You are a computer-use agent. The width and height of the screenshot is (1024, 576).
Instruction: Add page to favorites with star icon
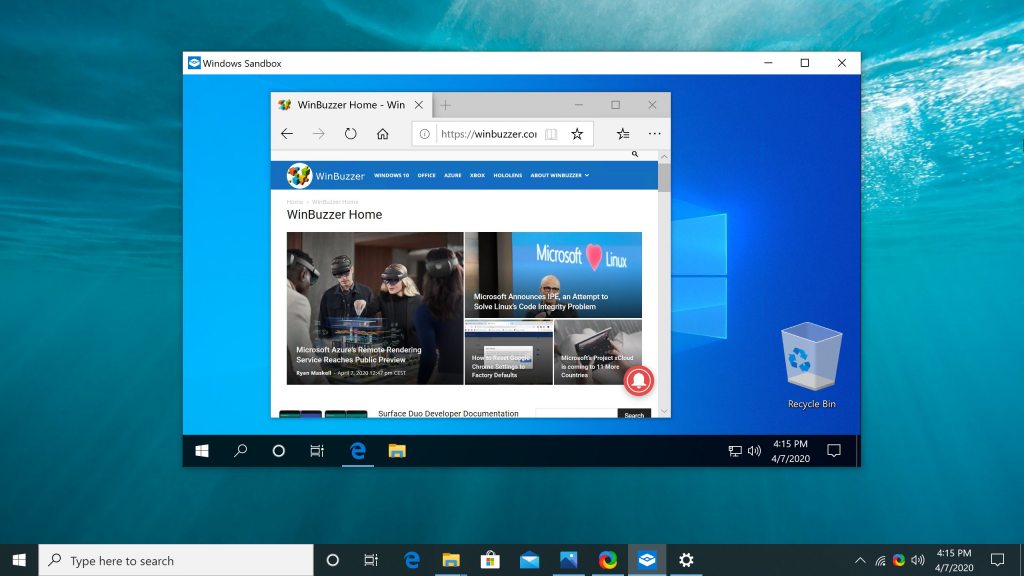click(x=577, y=134)
